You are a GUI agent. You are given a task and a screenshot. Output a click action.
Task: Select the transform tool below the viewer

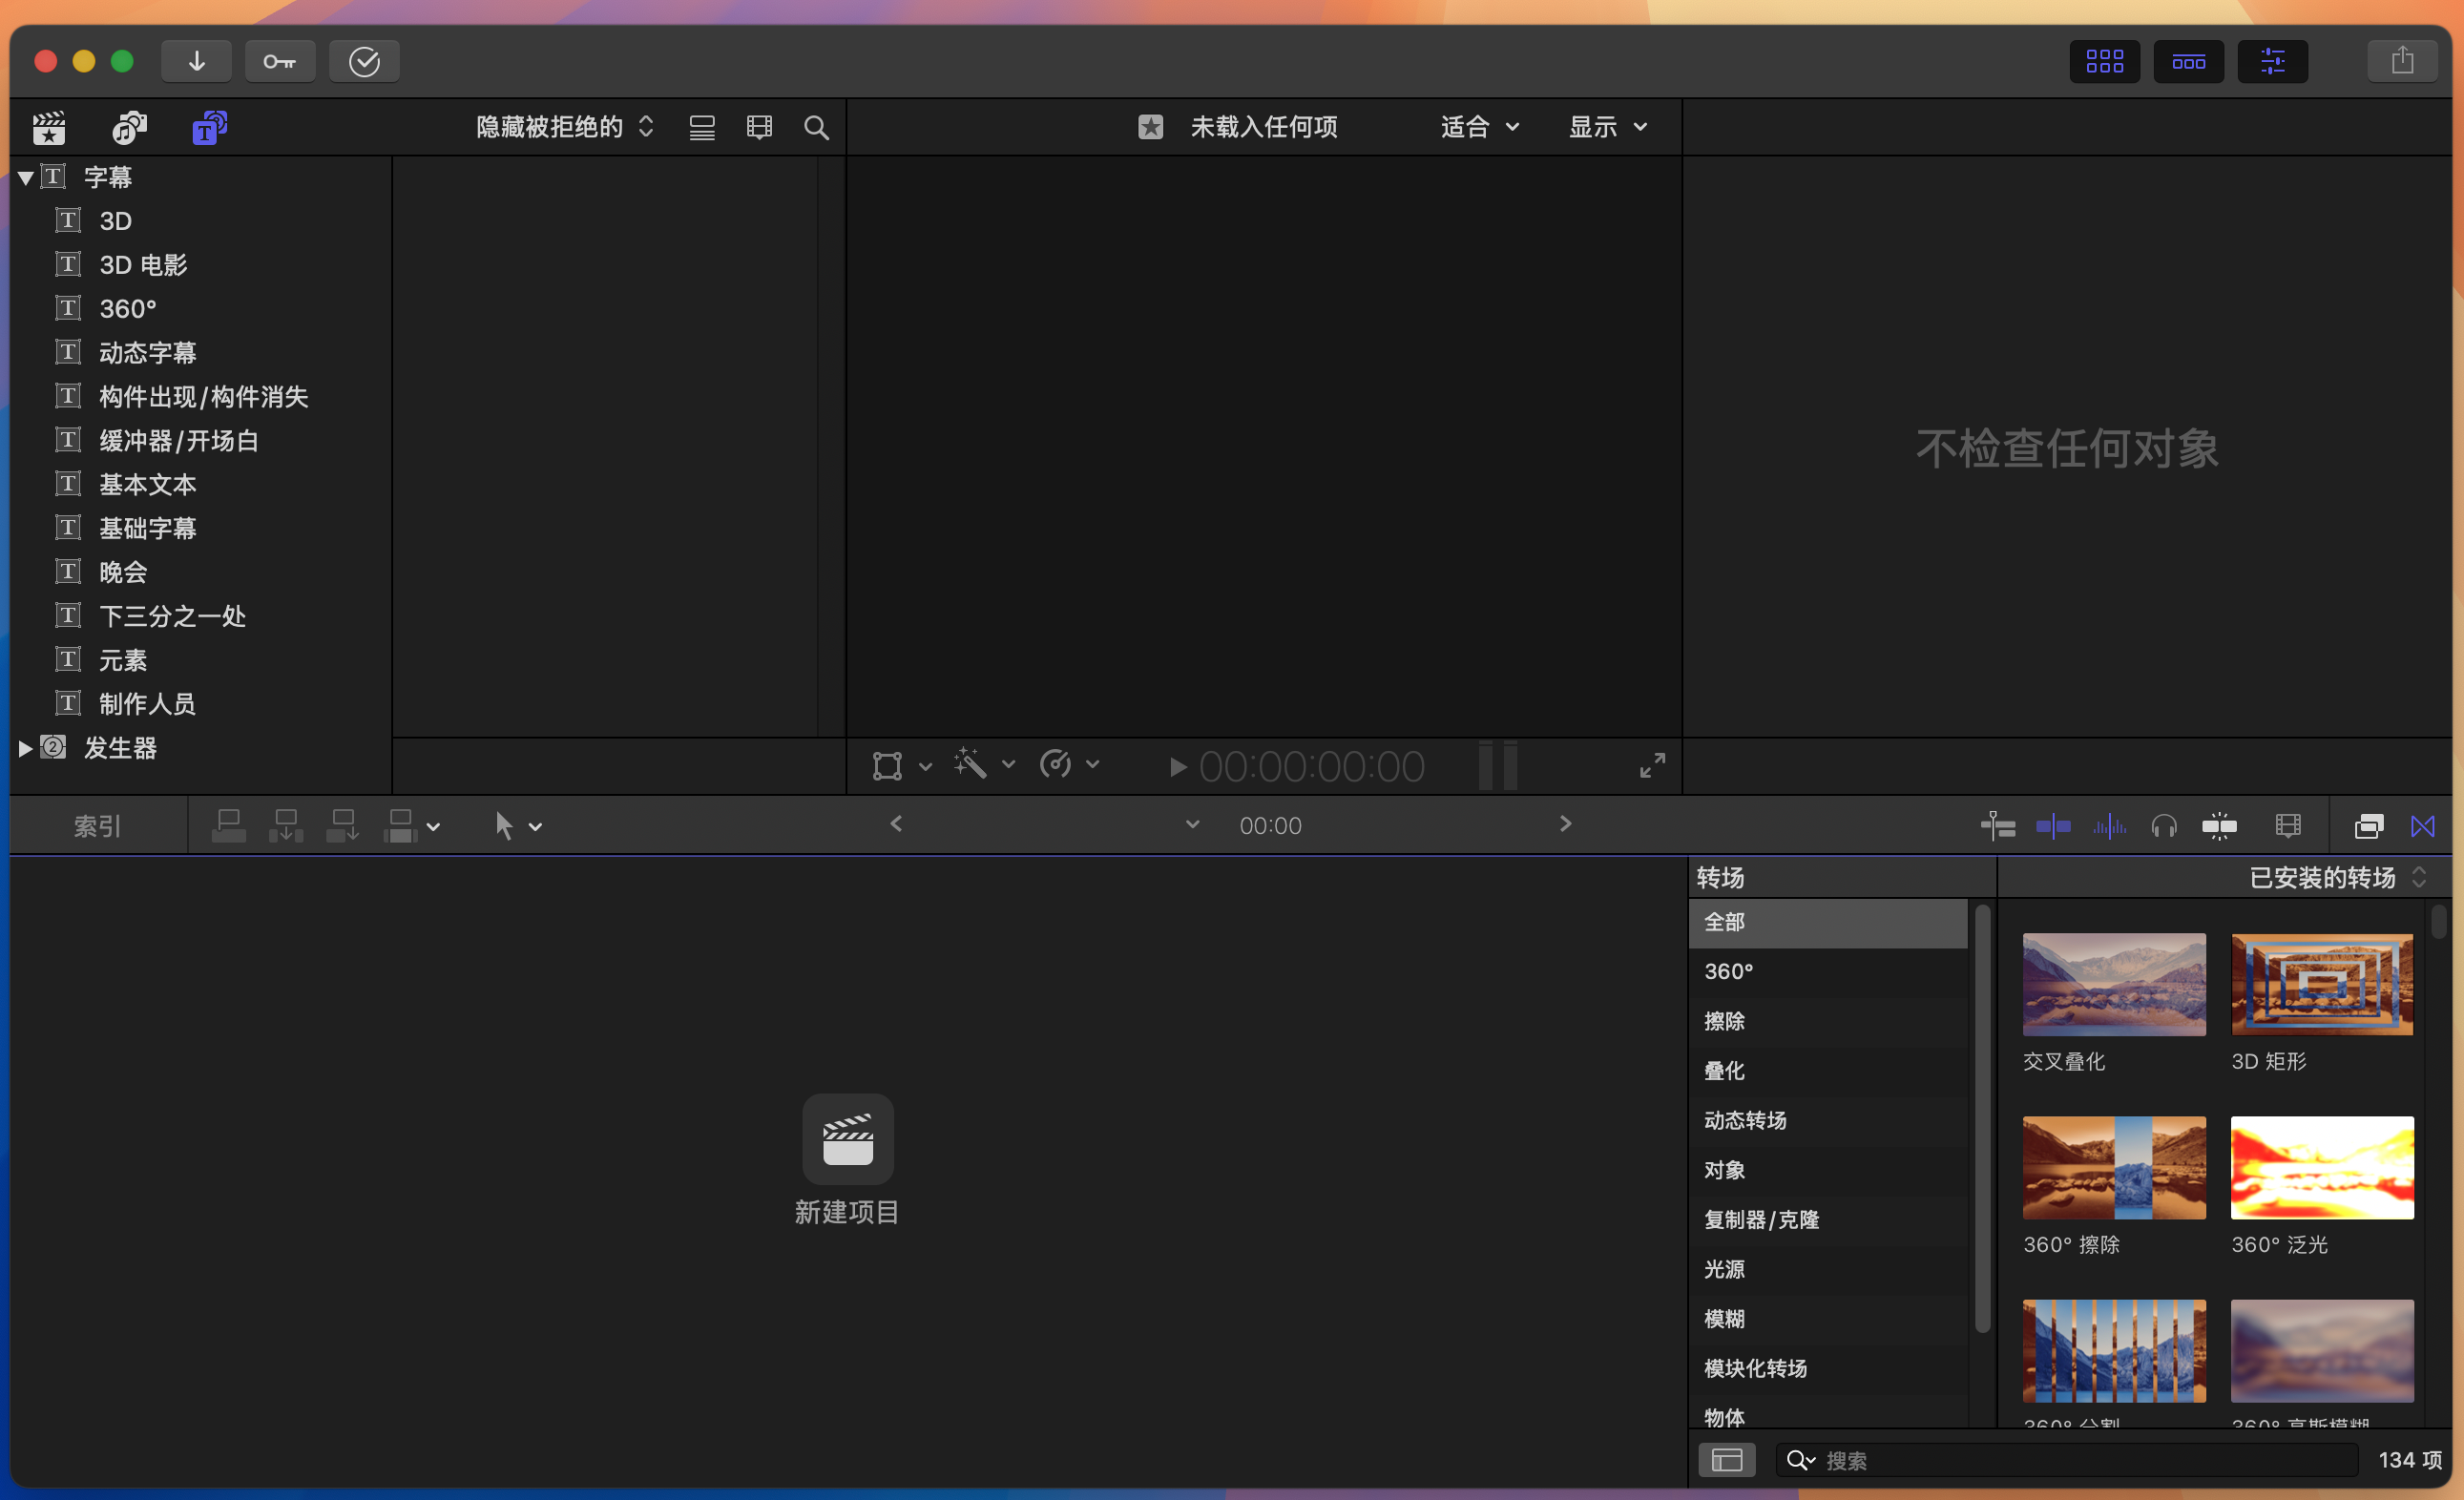click(x=884, y=765)
